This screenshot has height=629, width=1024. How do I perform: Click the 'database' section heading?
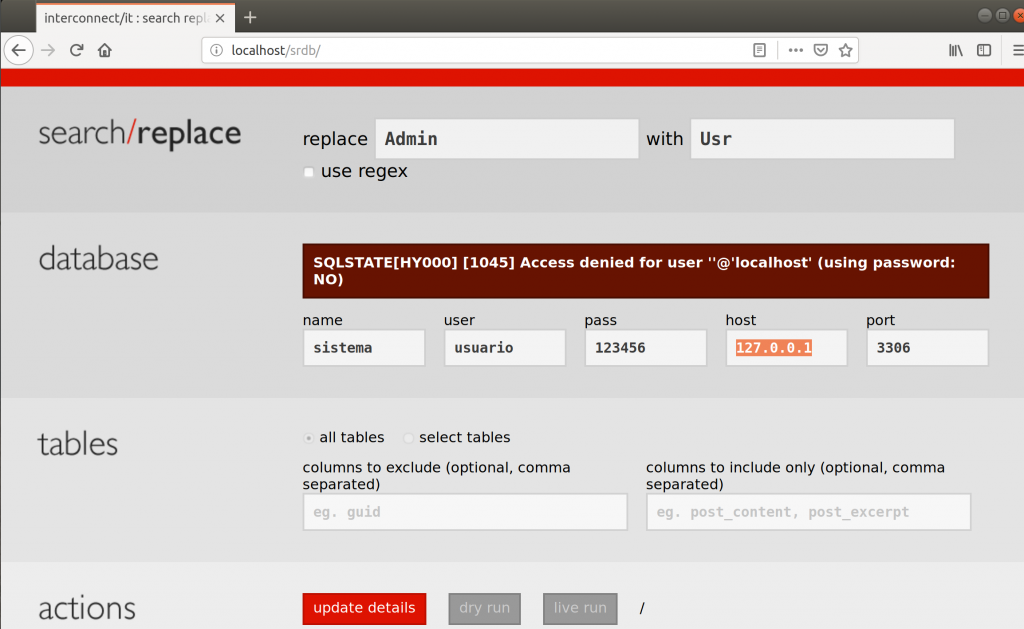tap(99, 259)
